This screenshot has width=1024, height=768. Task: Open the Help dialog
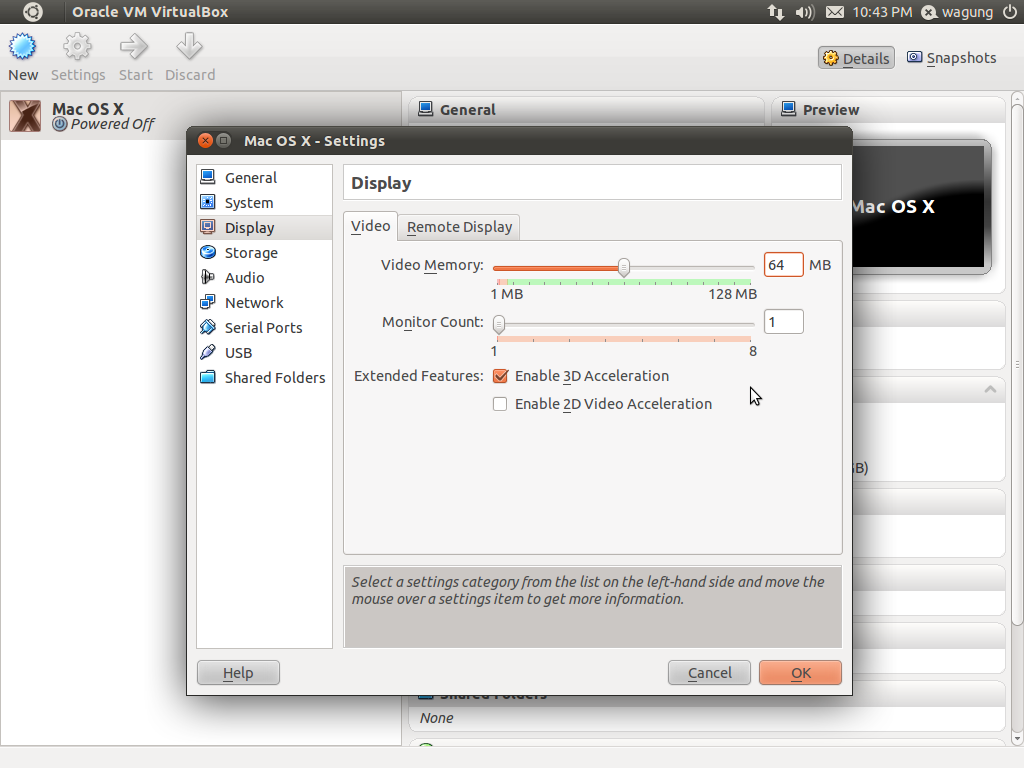click(238, 672)
